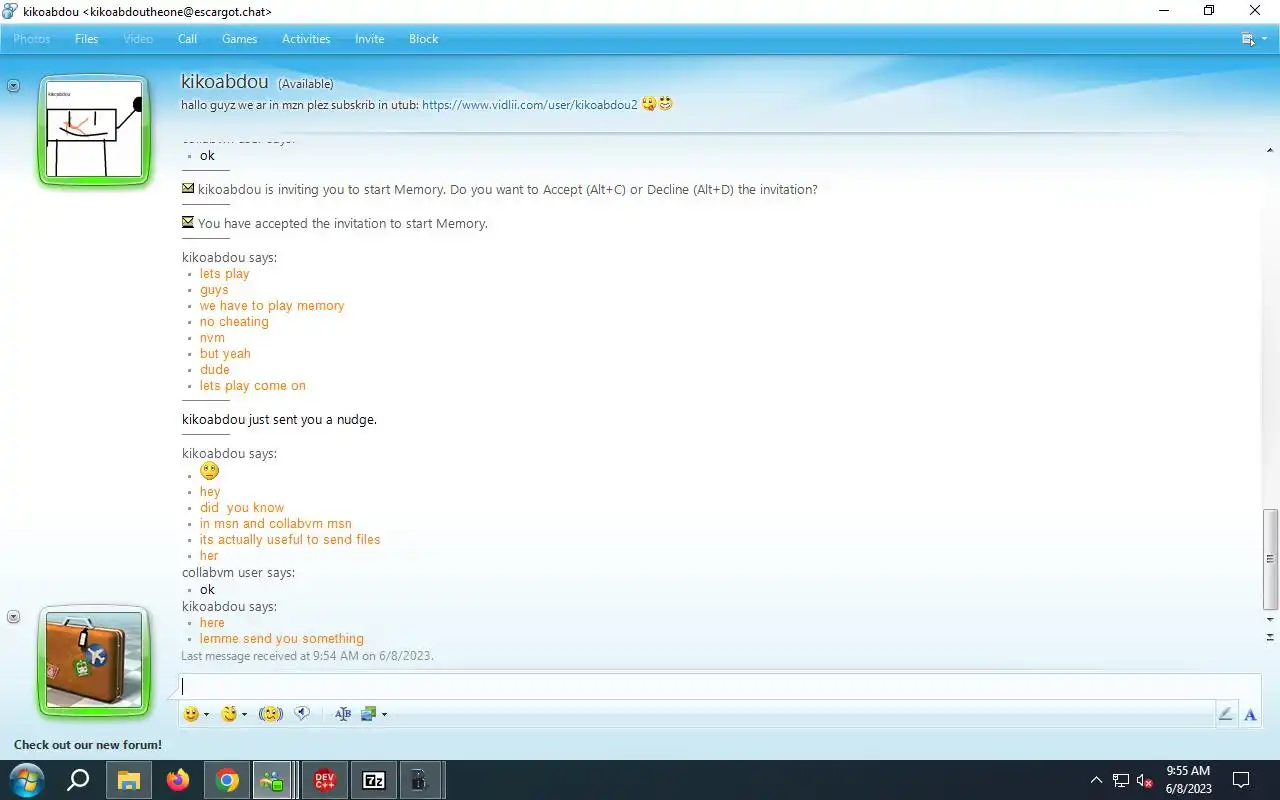Screen dimensions: 1280x800
Task: Click message 'no cheating'
Action: (234, 321)
